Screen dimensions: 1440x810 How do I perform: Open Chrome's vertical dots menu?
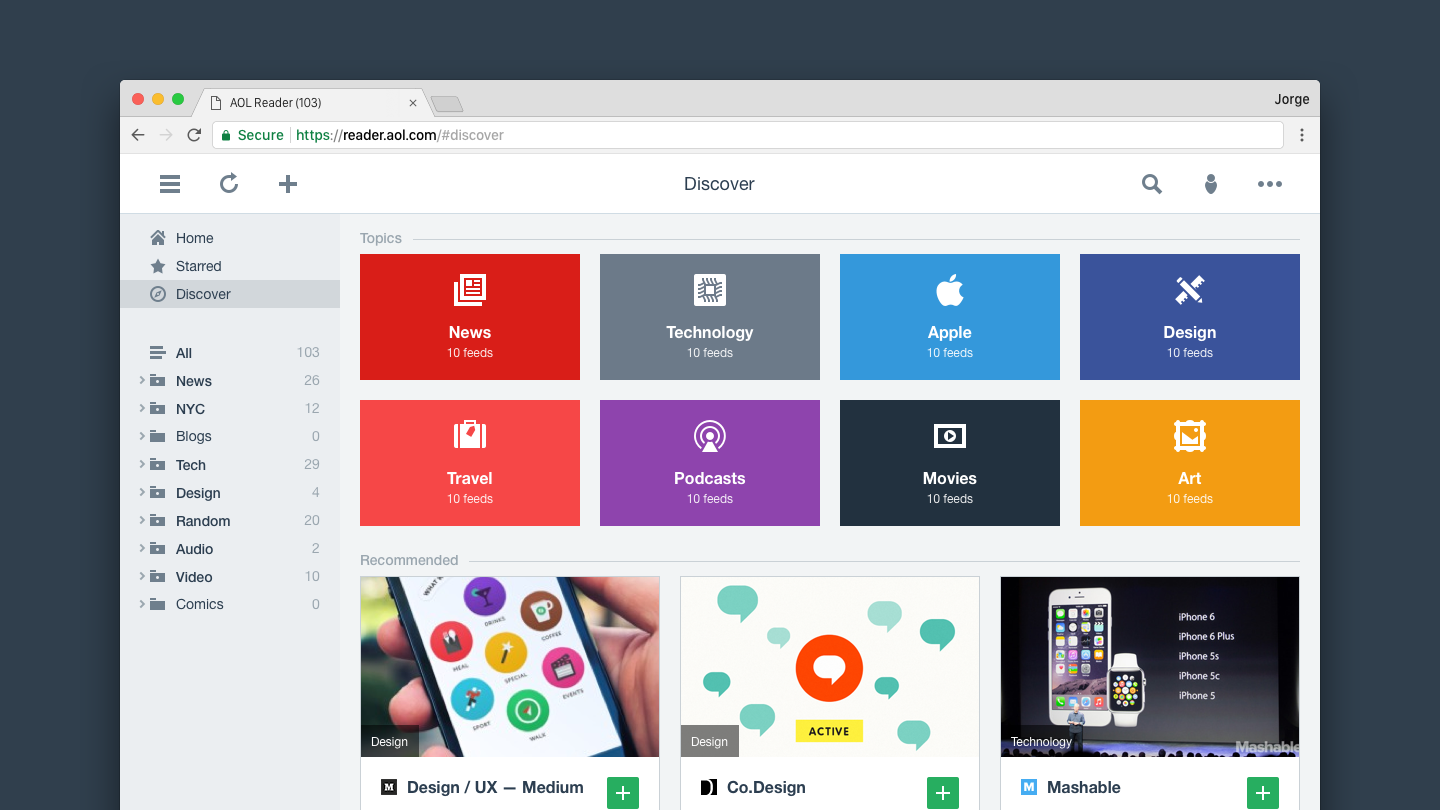pos(1302,135)
